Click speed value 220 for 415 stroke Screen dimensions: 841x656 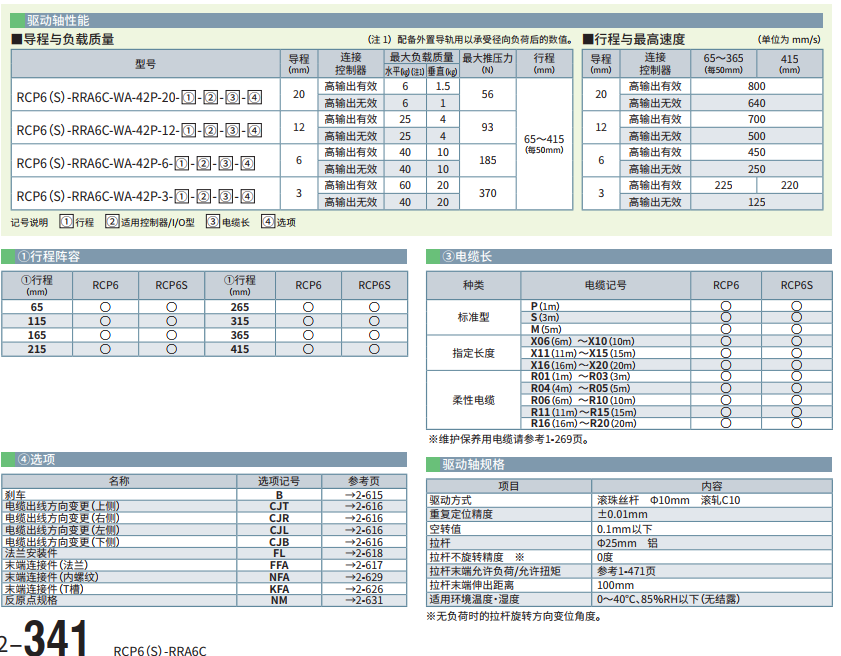pos(790,185)
